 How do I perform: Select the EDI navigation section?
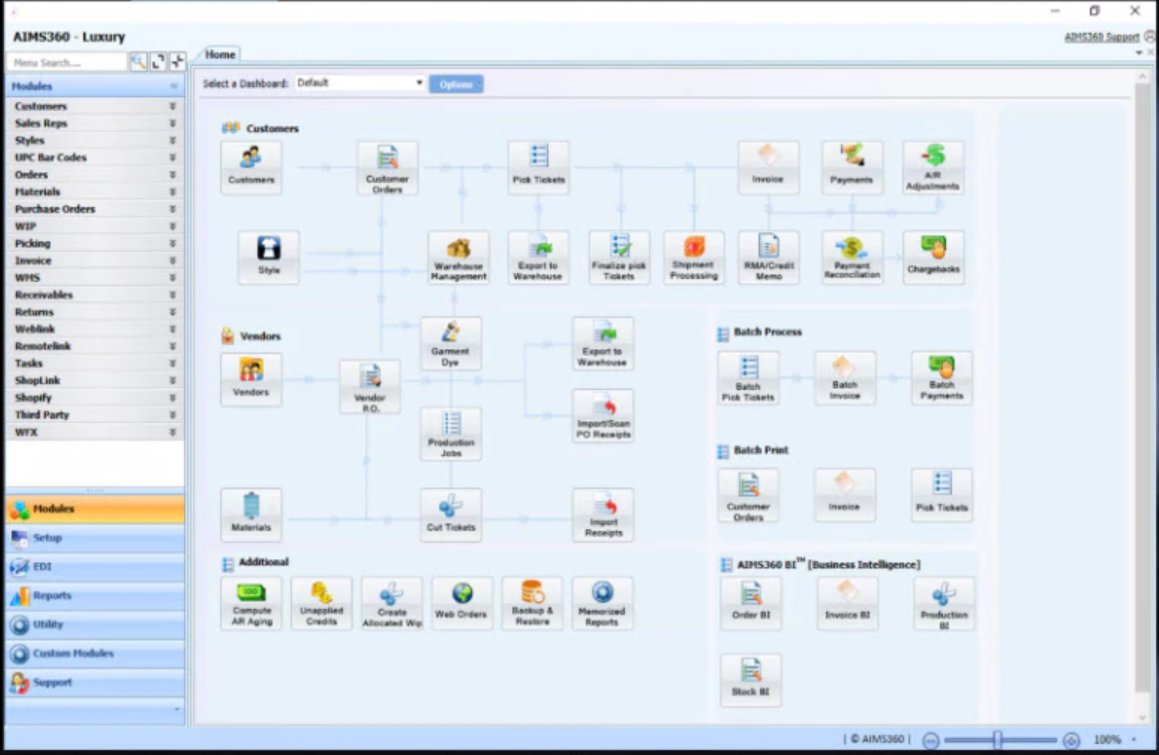[x=95, y=567]
